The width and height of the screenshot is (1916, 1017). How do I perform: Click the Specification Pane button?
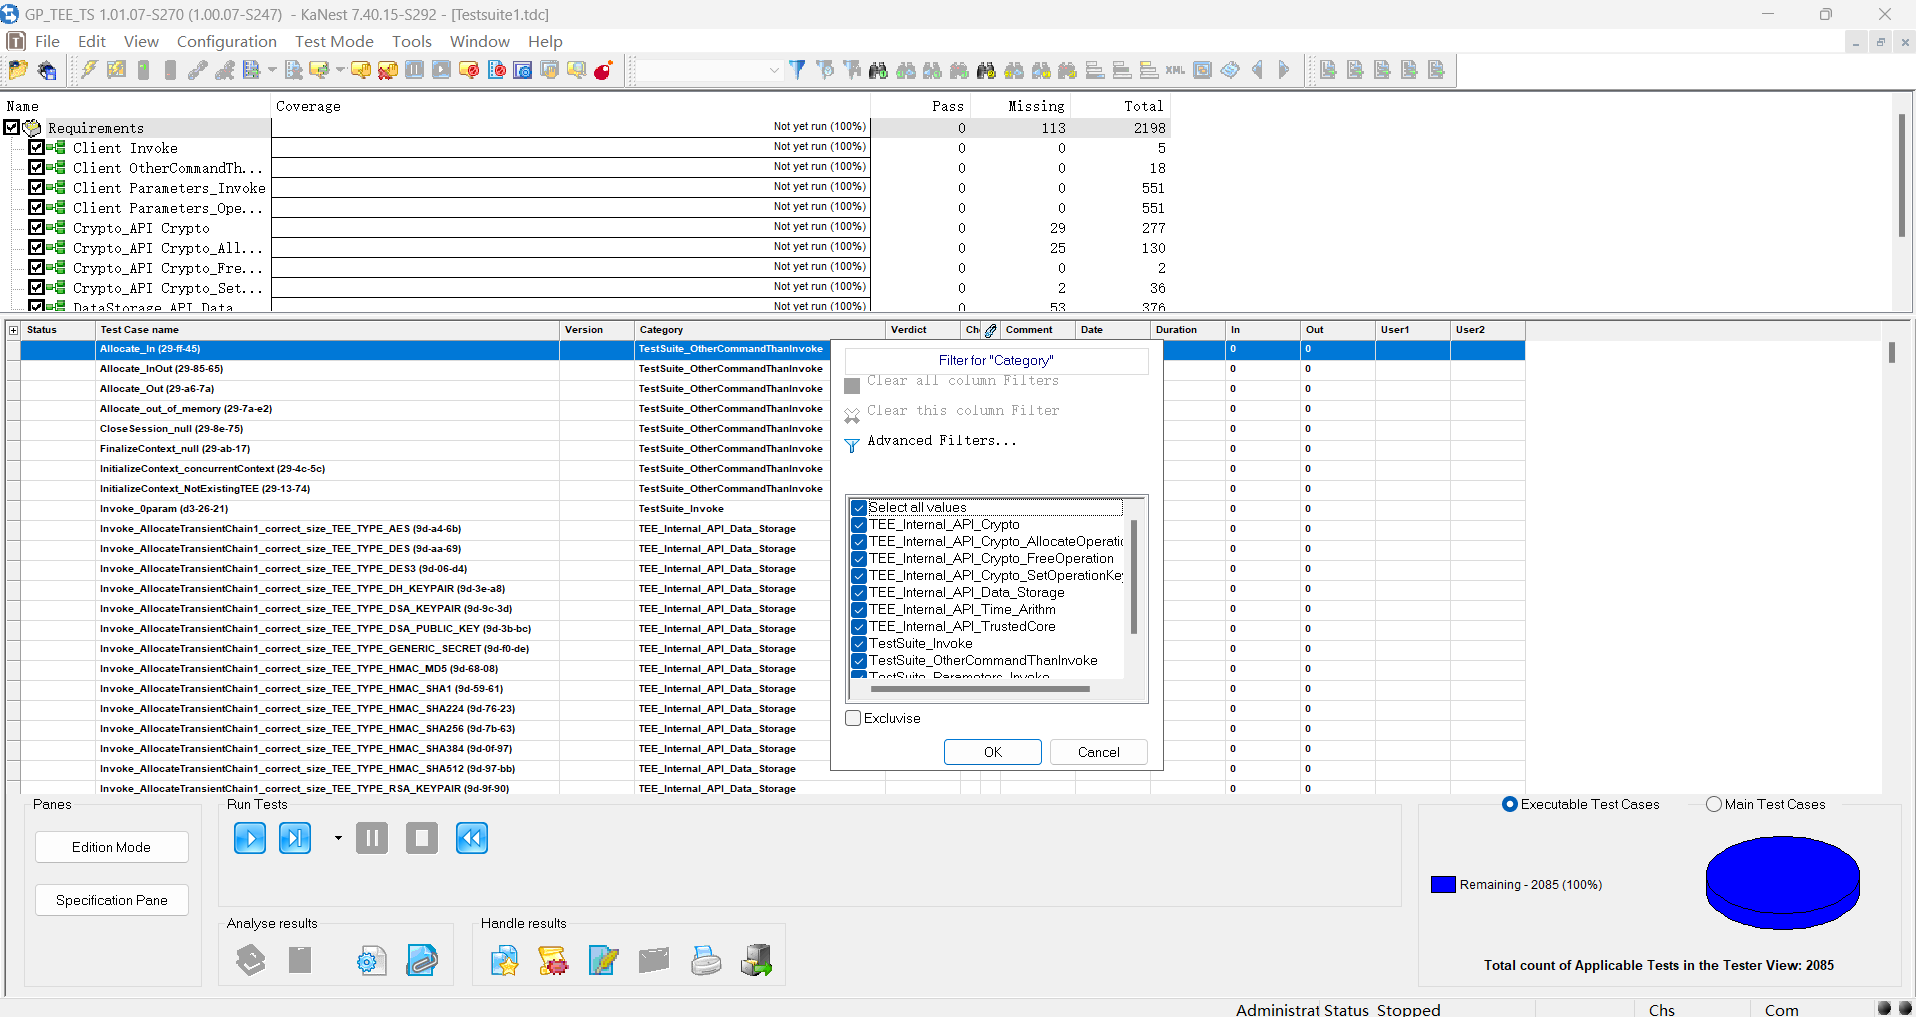point(112,900)
